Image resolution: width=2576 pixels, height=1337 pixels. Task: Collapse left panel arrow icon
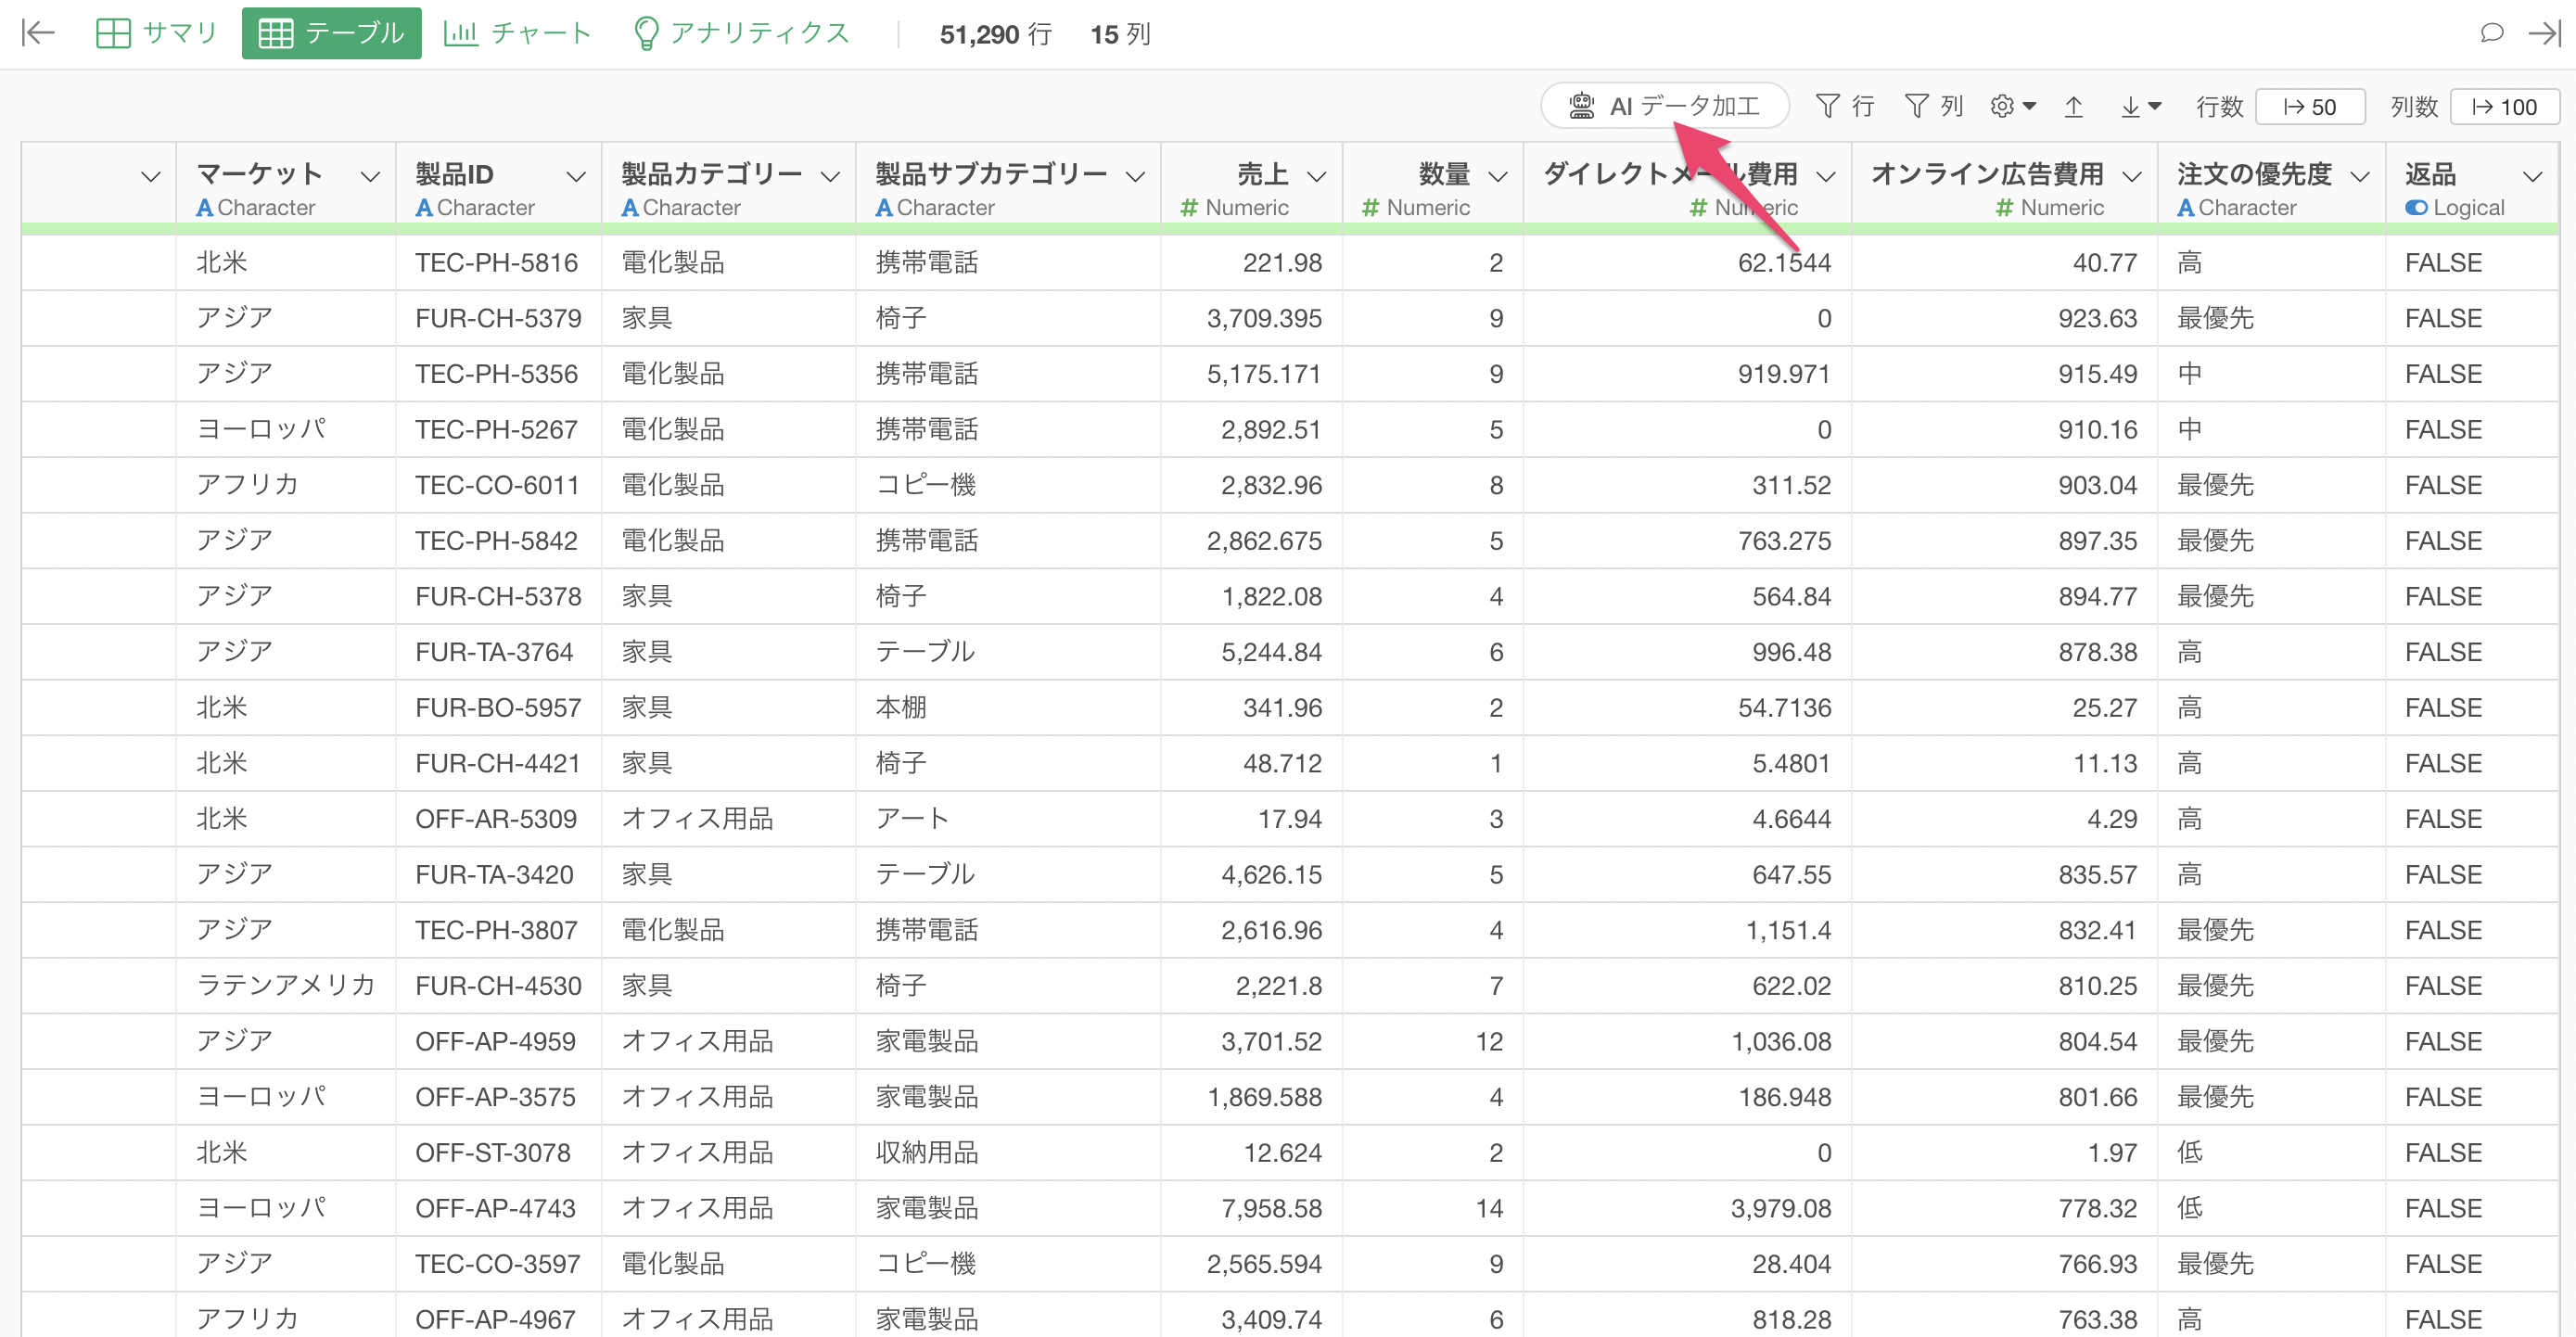(x=38, y=33)
